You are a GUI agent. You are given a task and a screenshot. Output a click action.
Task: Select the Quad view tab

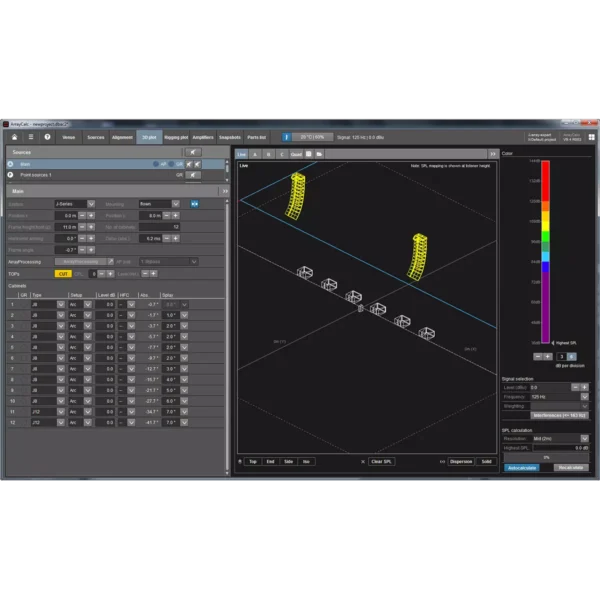pyautogui.click(x=296, y=154)
